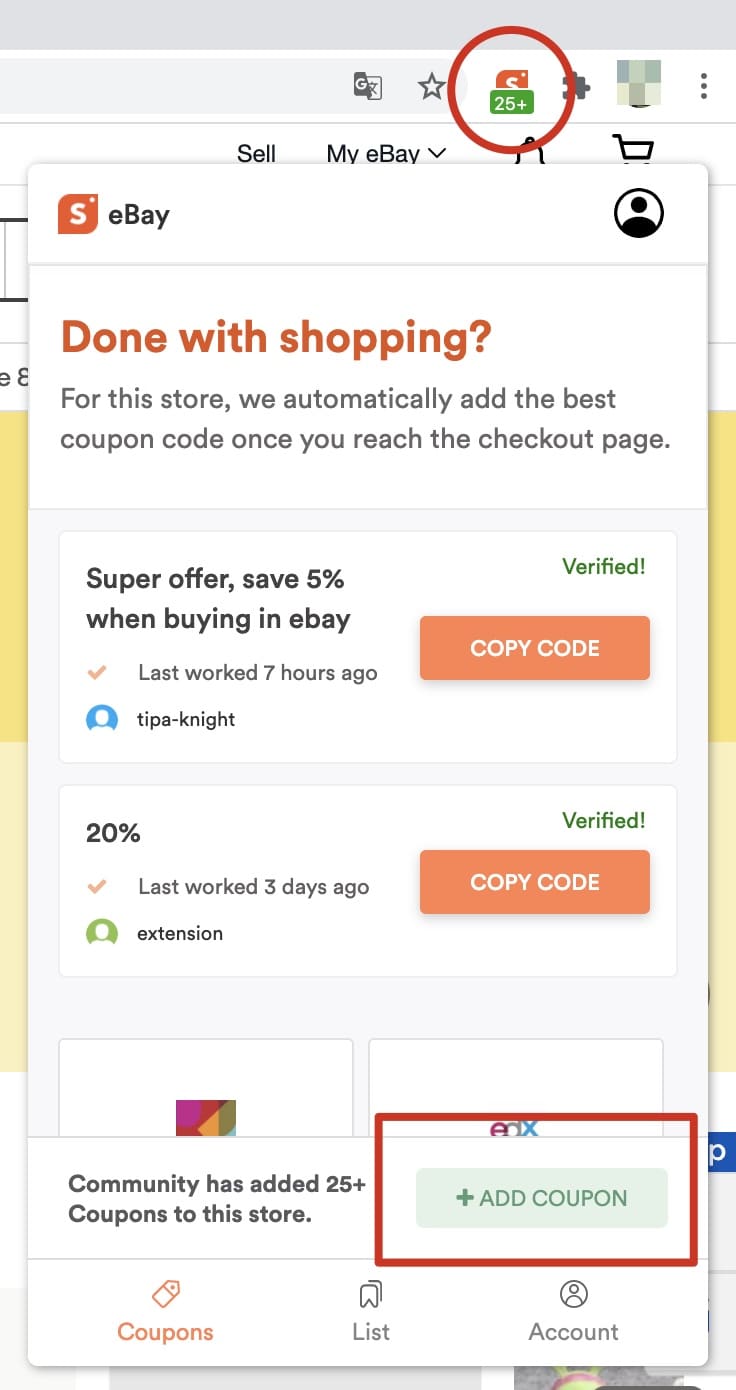Copy the 5% super offer coupon code
The image size is (736, 1390).
(x=534, y=648)
